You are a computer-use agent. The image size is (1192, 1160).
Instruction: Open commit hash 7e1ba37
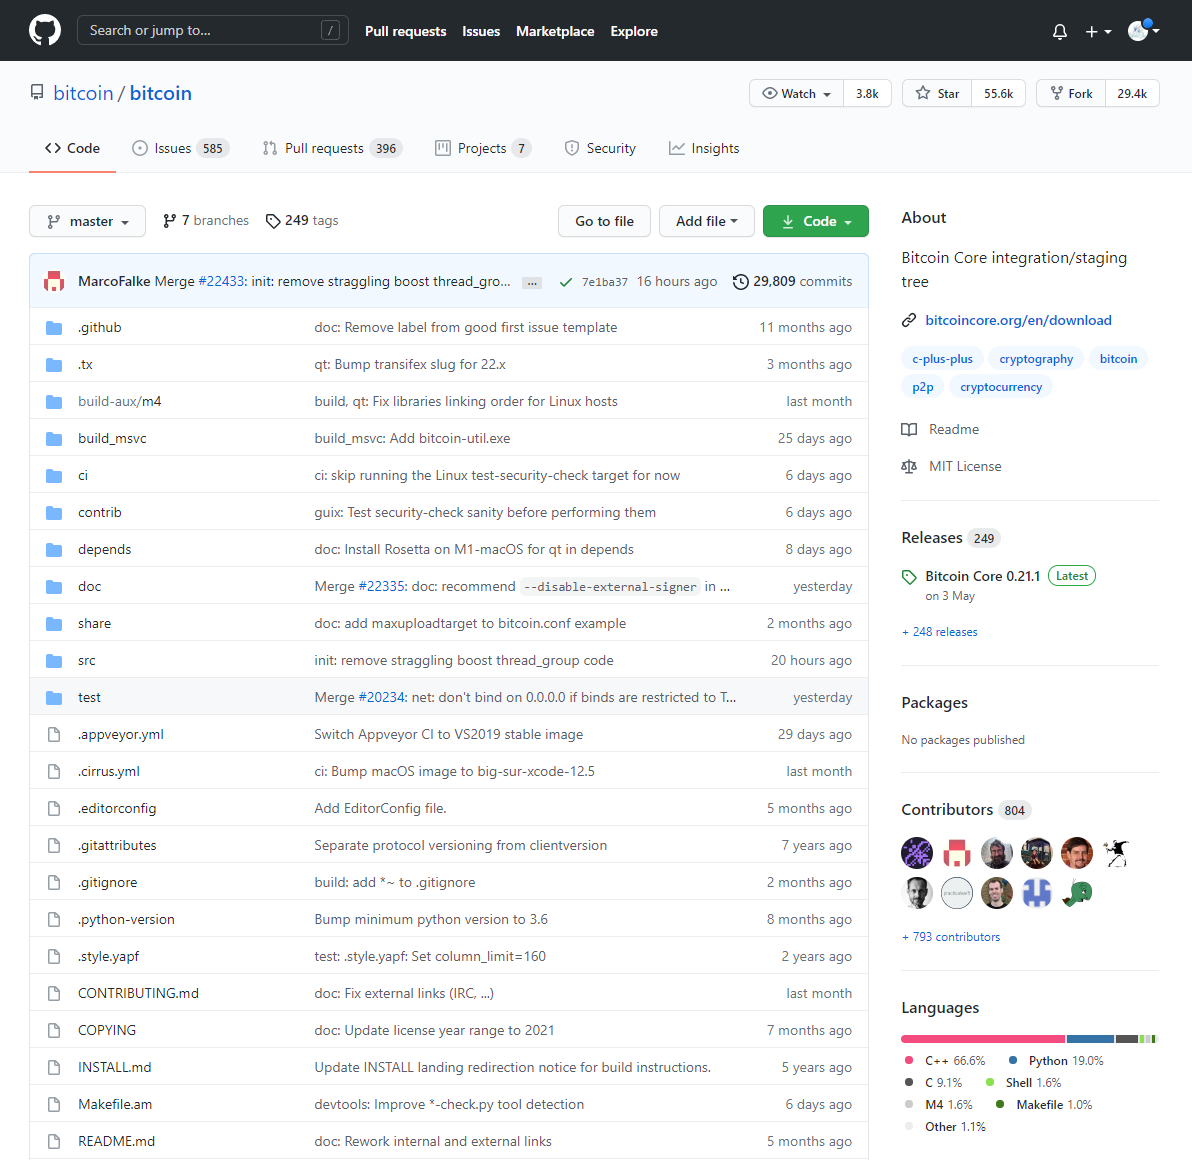[604, 282]
